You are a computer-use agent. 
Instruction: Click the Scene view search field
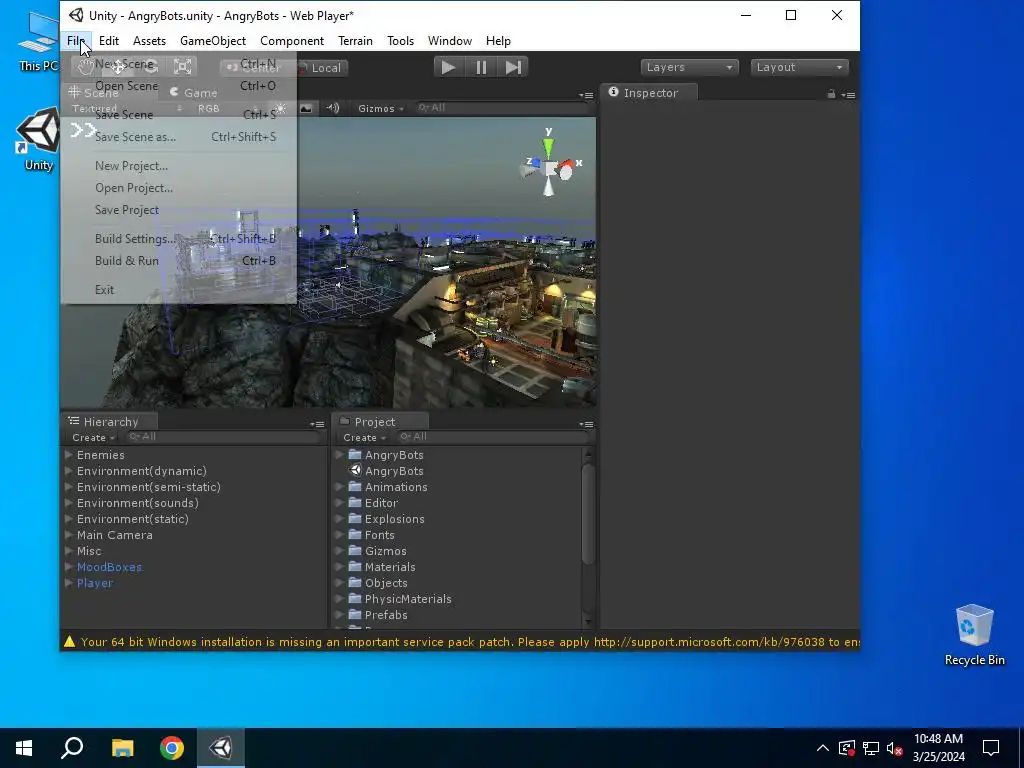click(x=503, y=108)
